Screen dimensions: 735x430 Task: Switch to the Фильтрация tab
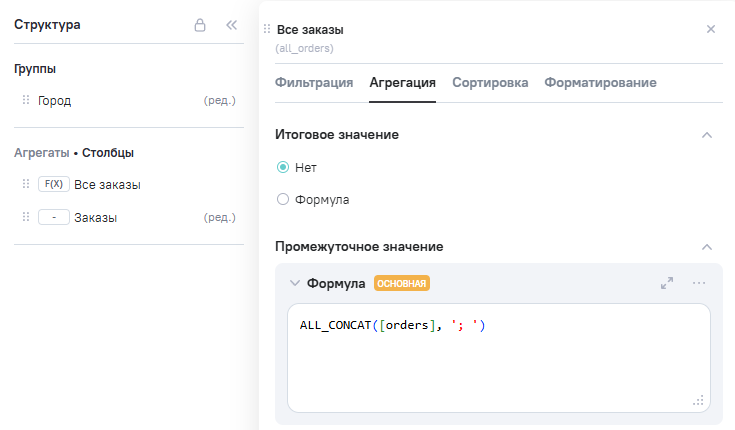point(313,83)
